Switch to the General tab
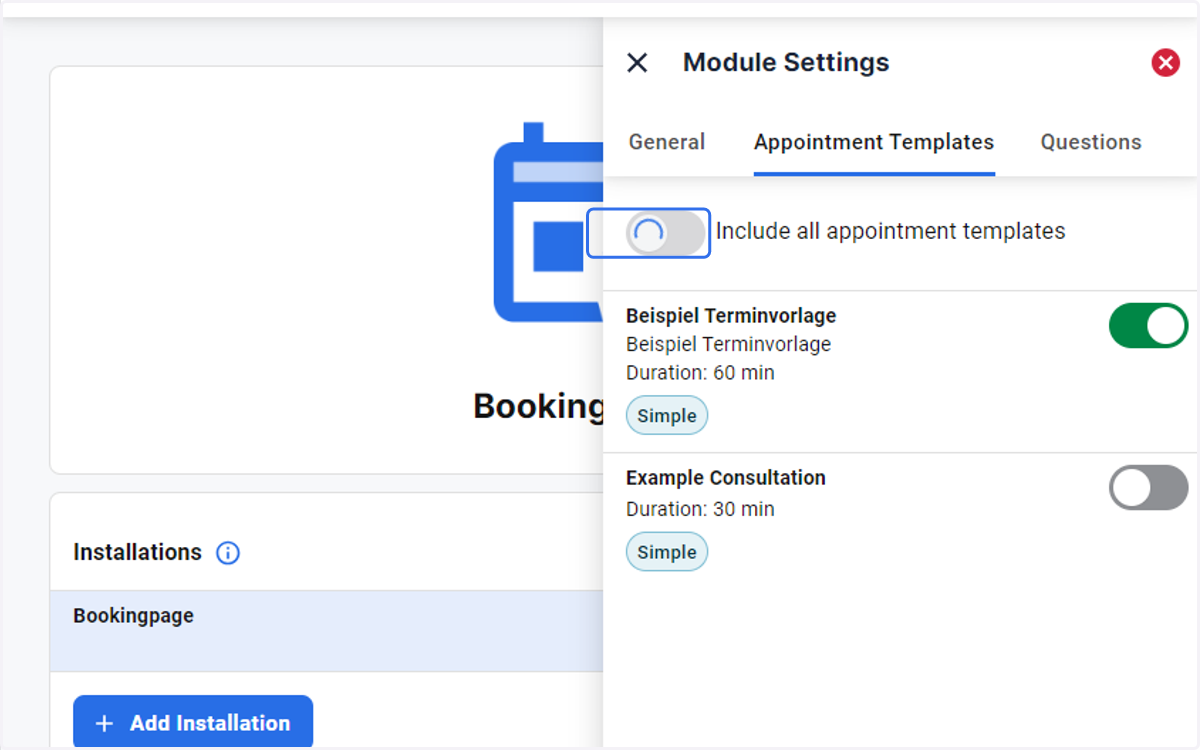 click(x=667, y=142)
